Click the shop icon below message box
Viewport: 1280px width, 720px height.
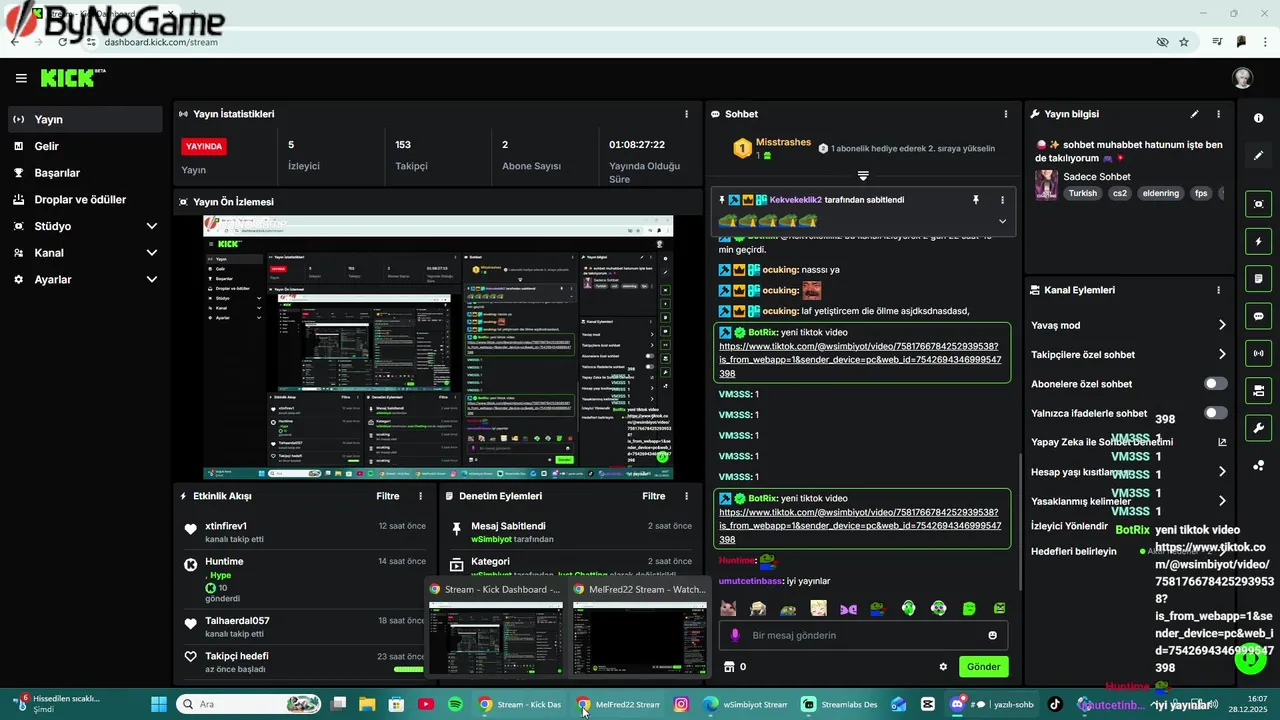point(728,667)
